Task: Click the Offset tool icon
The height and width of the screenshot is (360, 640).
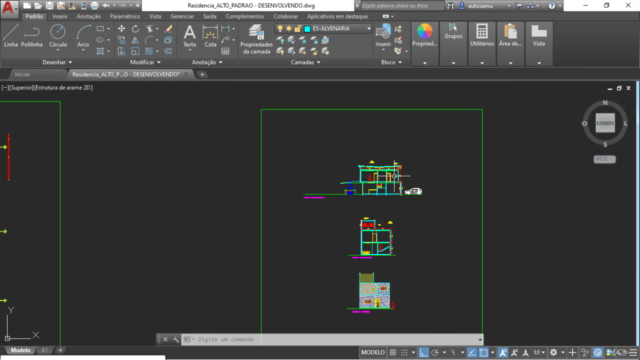Action: [x=168, y=51]
